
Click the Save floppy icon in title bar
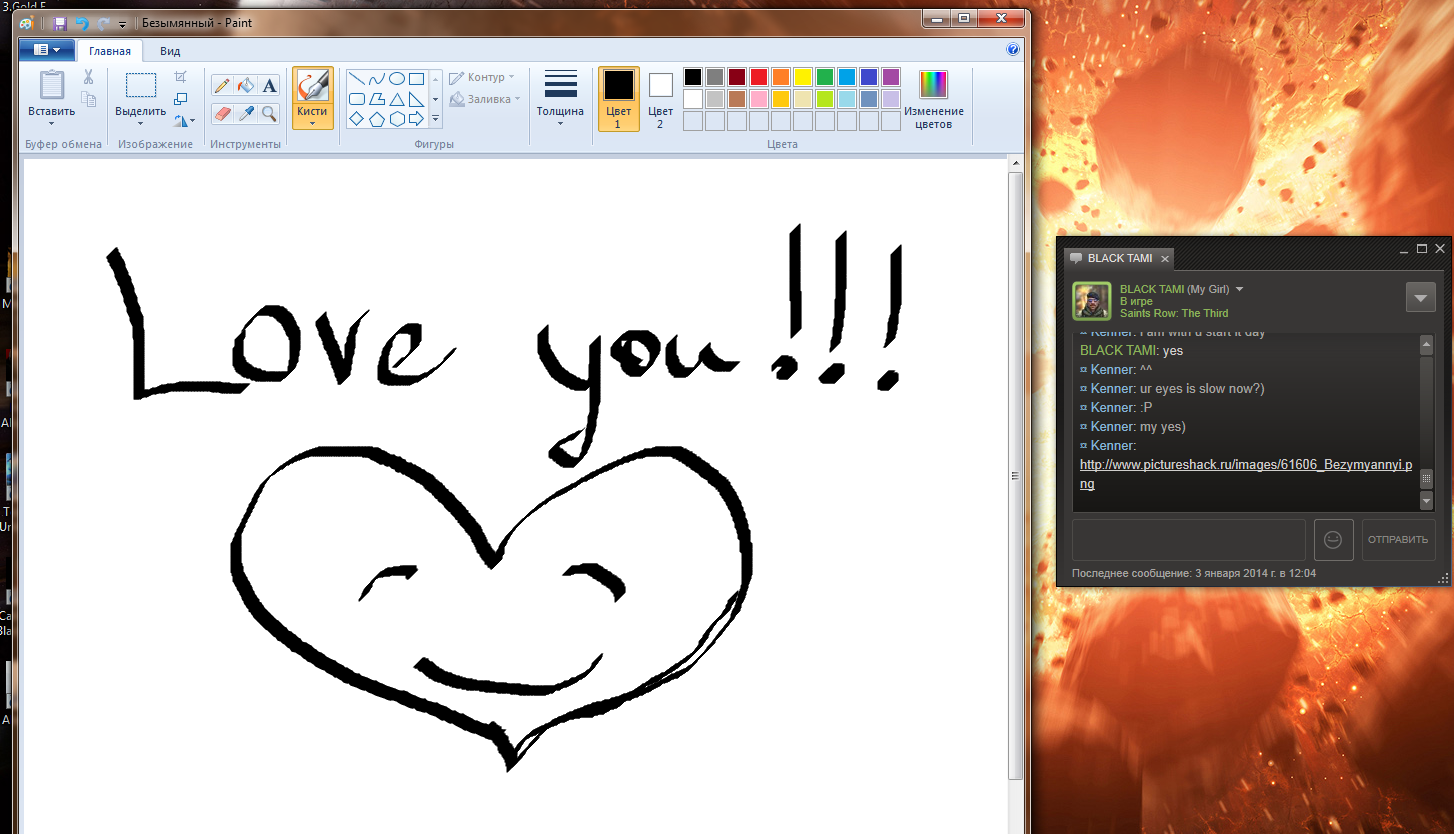click(60, 23)
